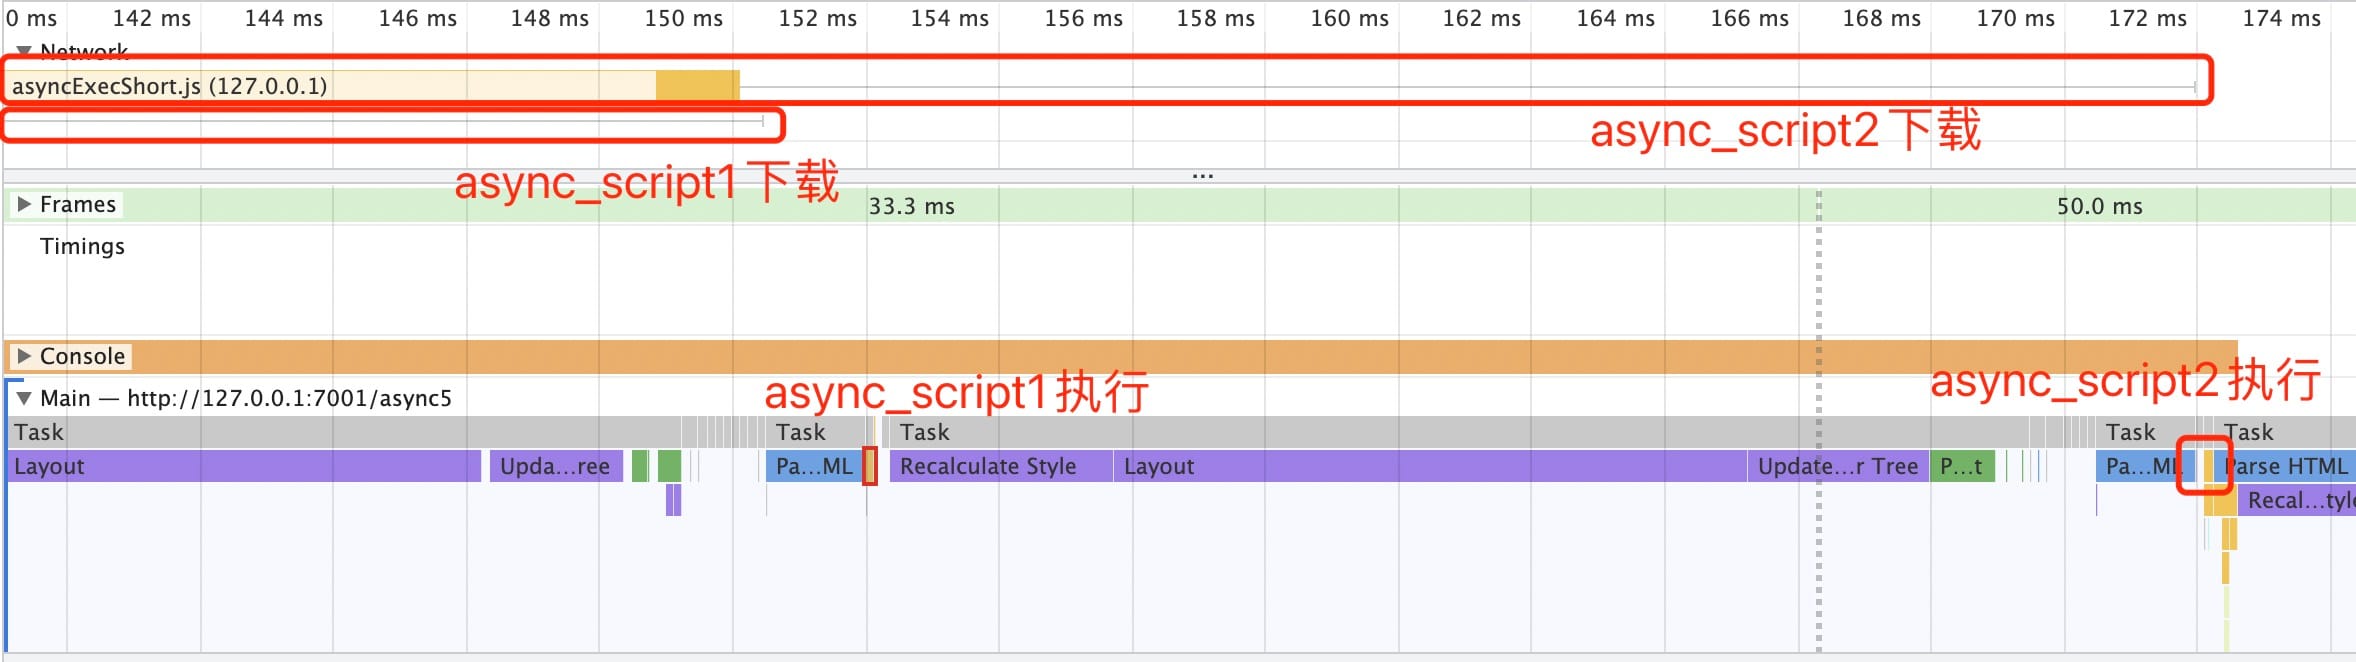Collapse the Network track section

tap(24, 50)
